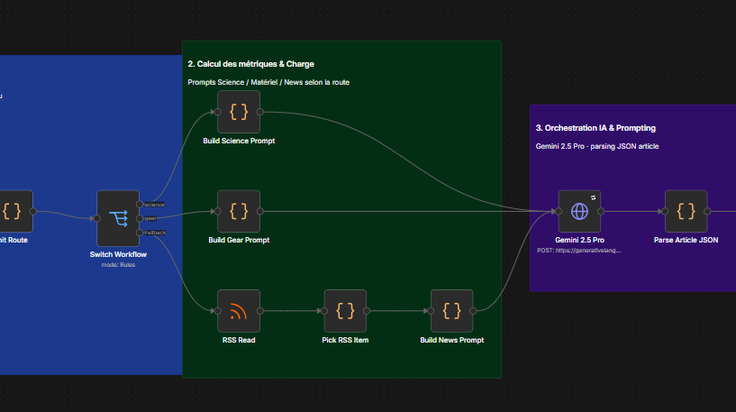Screen dimensions: 736x412
Task: Click the input port of Build Gear Prompt
Action: (217, 211)
